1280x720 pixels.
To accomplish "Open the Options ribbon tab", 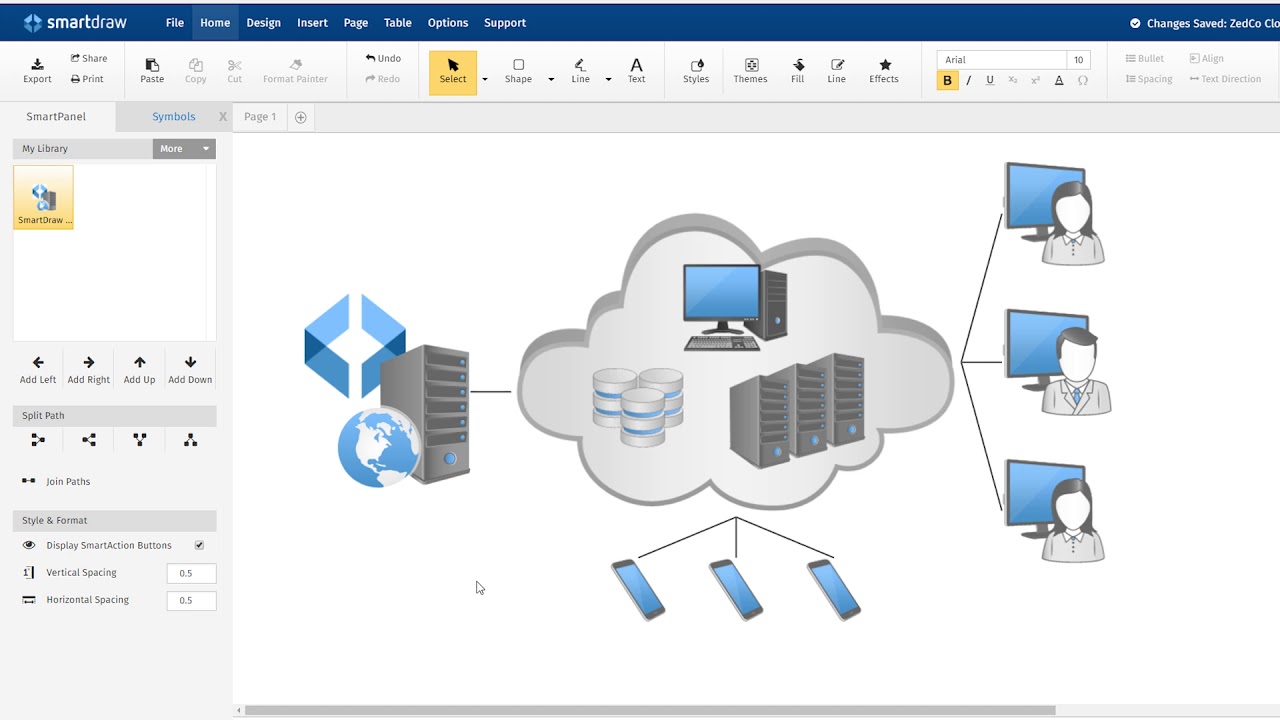I will click(447, 22).
